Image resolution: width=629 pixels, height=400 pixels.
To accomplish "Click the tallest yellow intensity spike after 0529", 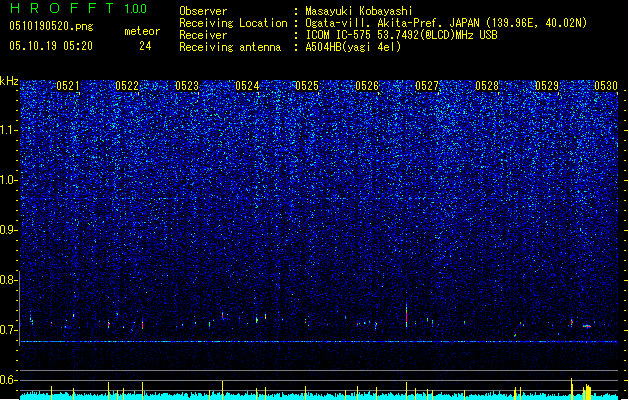I will (572, 388).
